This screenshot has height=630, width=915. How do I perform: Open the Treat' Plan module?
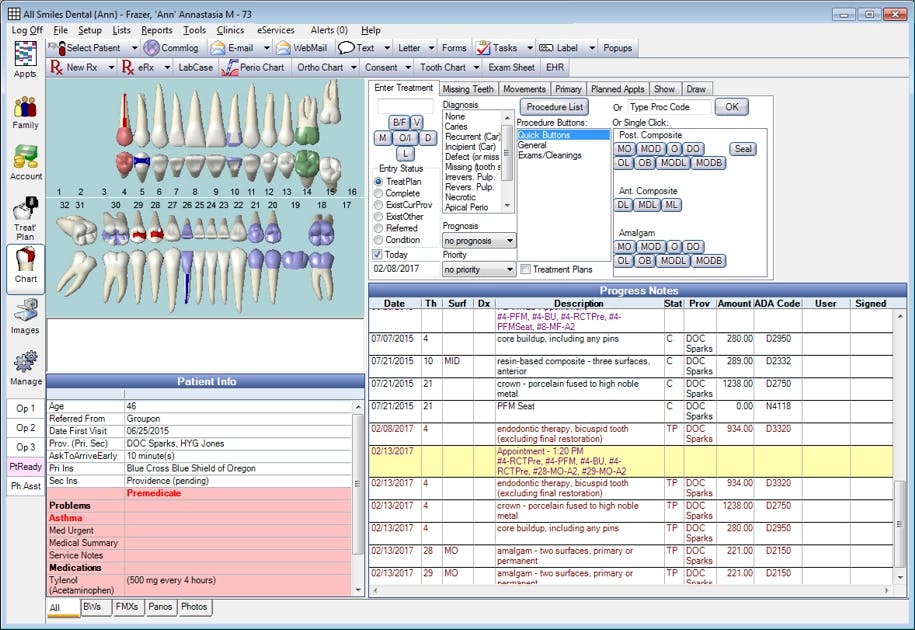pos(25,217)
